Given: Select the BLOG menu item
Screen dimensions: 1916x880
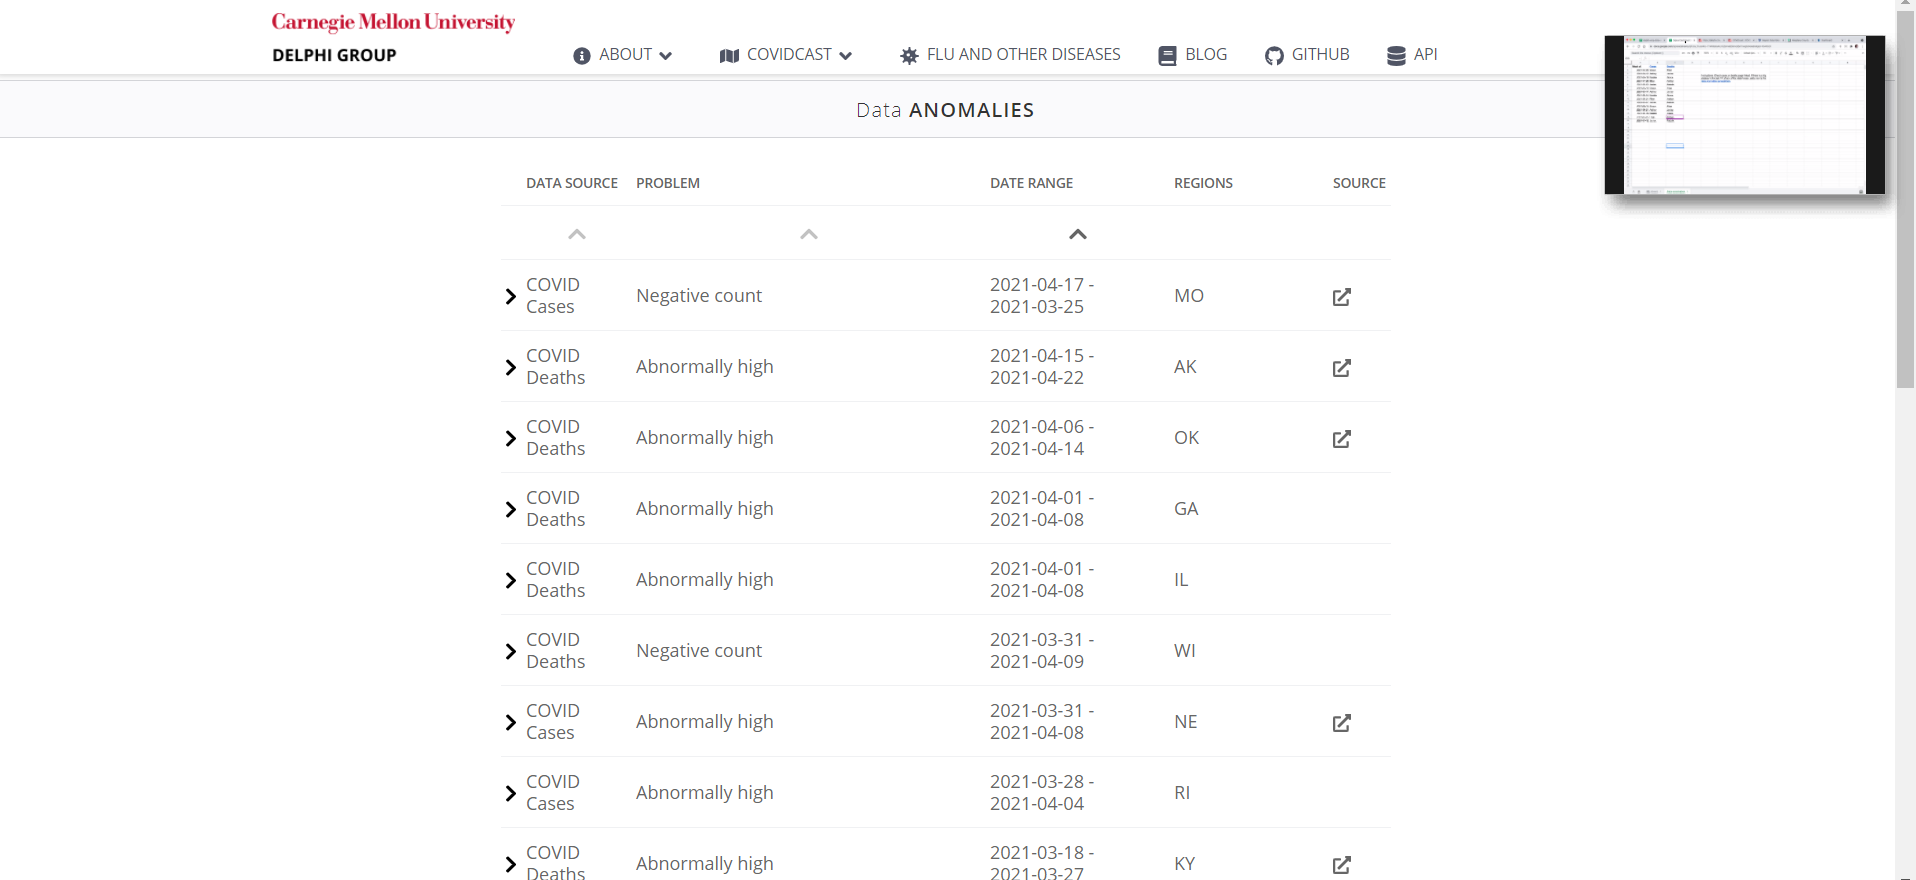Looking at the screenshot, I should 1206,55.
